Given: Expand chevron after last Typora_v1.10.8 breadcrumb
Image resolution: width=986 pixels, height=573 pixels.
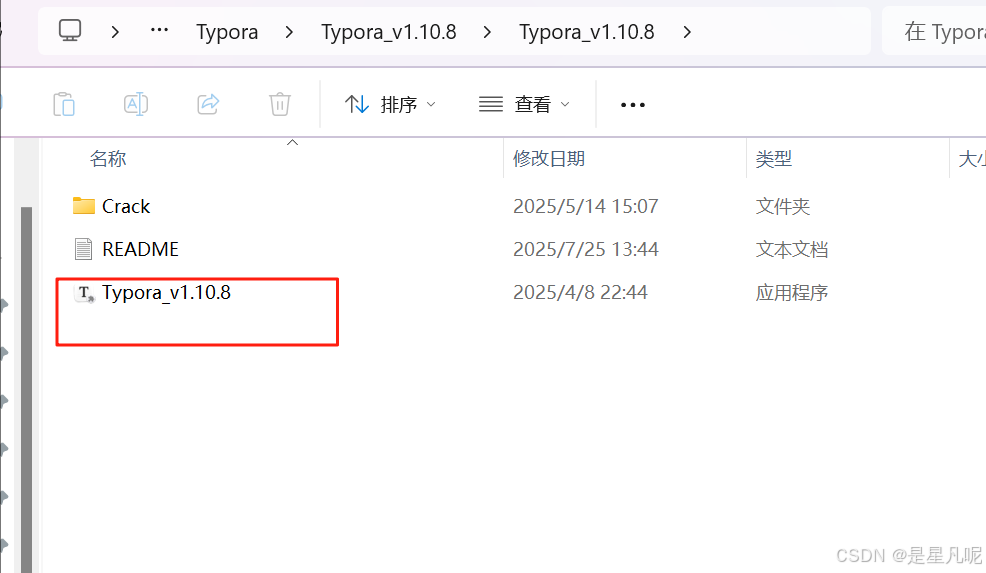Looking at the screenshot, I should coord(687,31).
